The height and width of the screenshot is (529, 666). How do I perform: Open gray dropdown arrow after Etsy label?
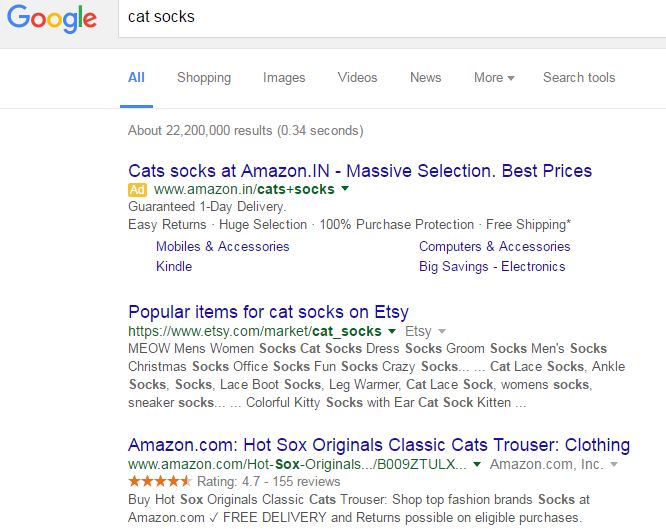pyautogui.click(x=441, y=331)
